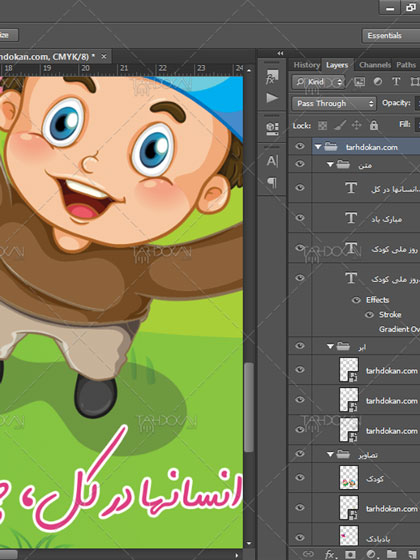Lock position move icon
The image size is (420, 560).
point(356,125)
